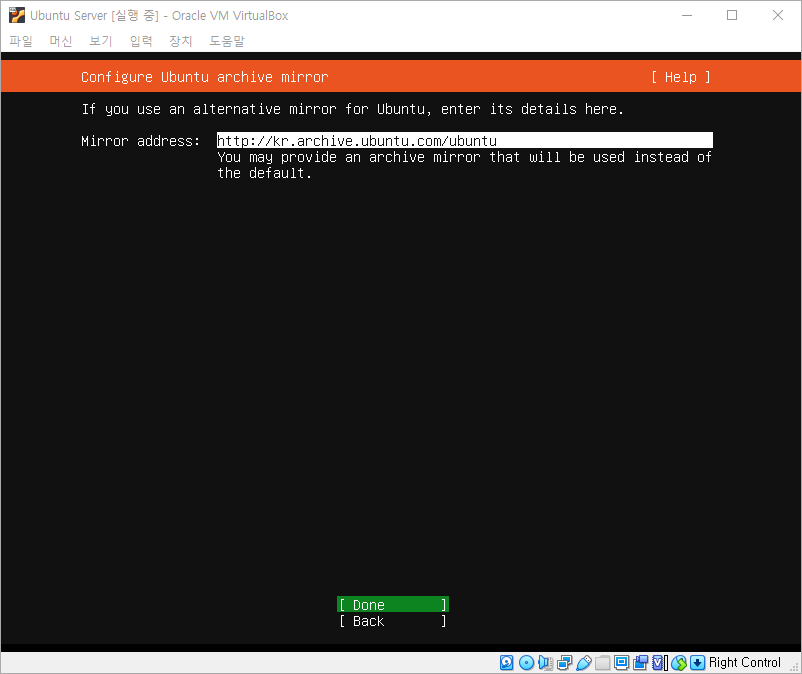This screenshot has width=802, height=674.
Task: Open the 머신 menu
Action: pyautogui.click(x=60, y=41)
